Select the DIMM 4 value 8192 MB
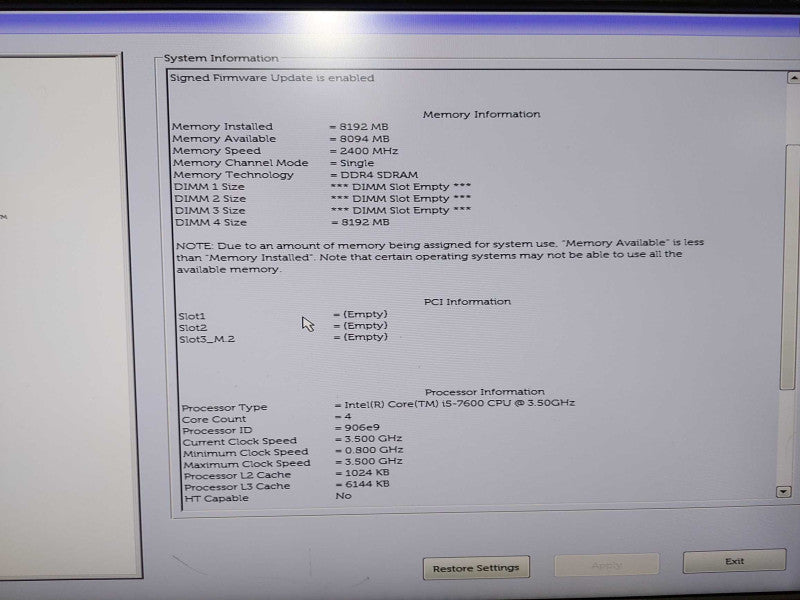The height and width of the screenshot is (600, 800). pos(365,222)
